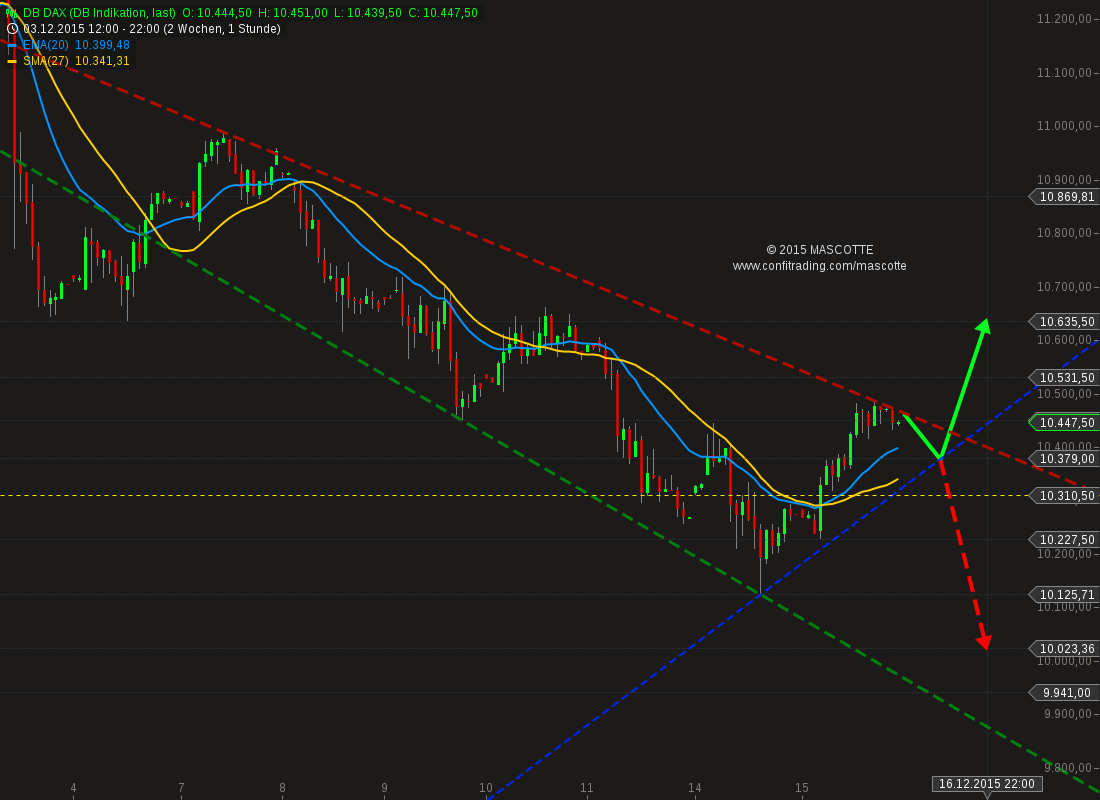Click the 10.700,00 price axis label
This screenshot has width=1100, height=800.
(1064, 287)
